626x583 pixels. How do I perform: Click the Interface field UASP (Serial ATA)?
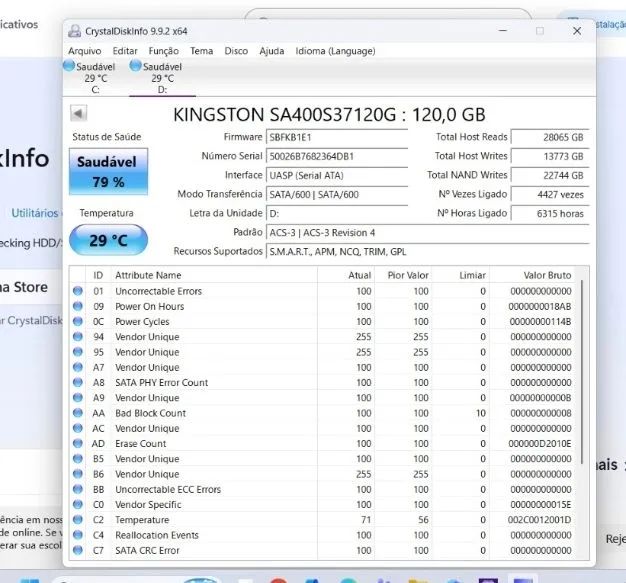tap(337, 175)
